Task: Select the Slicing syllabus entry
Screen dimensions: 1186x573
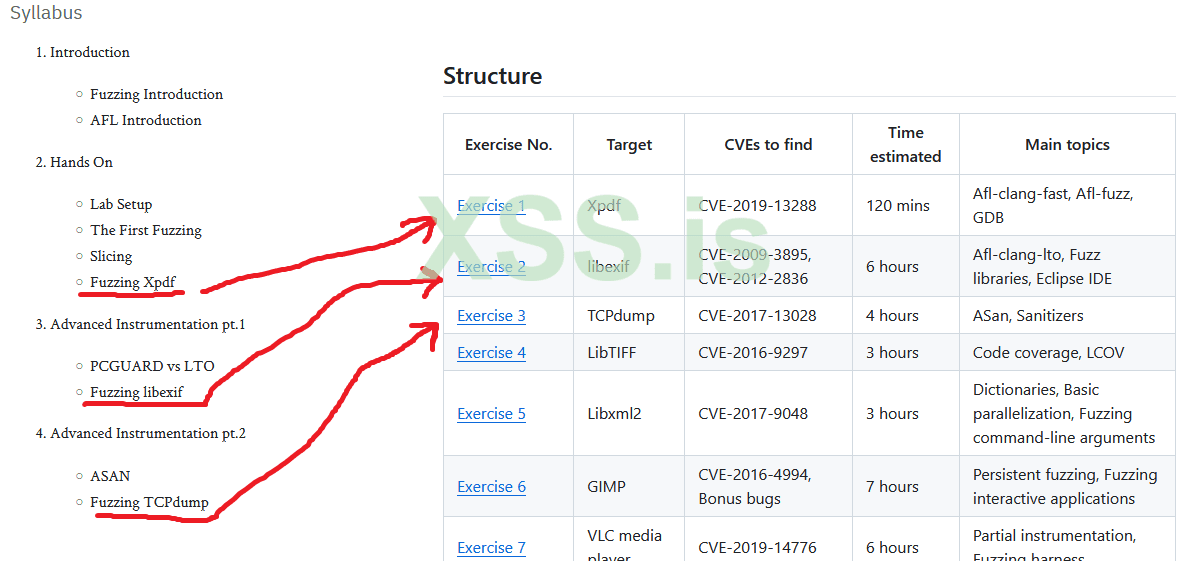Action: pos(111,256)
